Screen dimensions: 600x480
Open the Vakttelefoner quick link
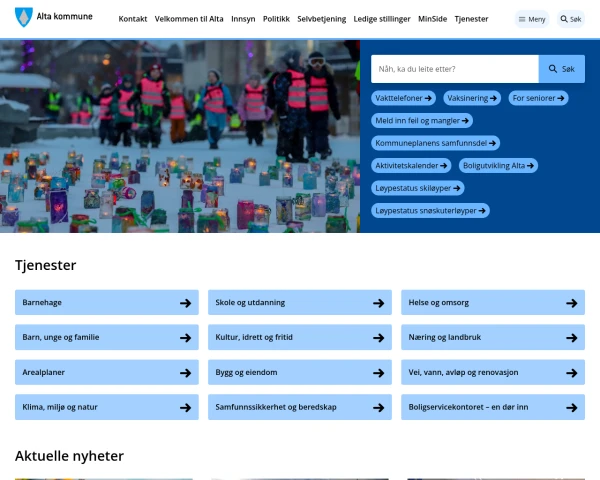pos(404,98)
